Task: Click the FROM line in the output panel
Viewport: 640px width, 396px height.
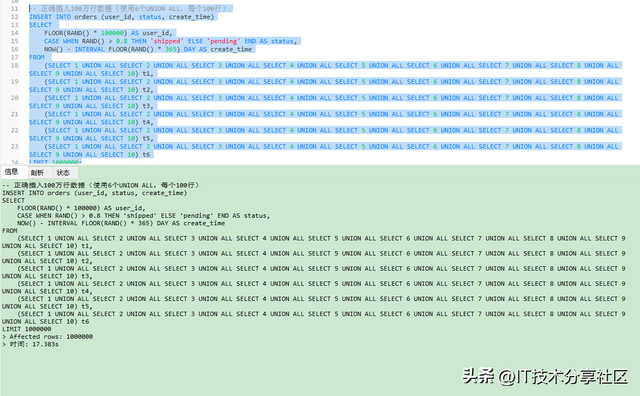Action: click(x=9, y=231)
